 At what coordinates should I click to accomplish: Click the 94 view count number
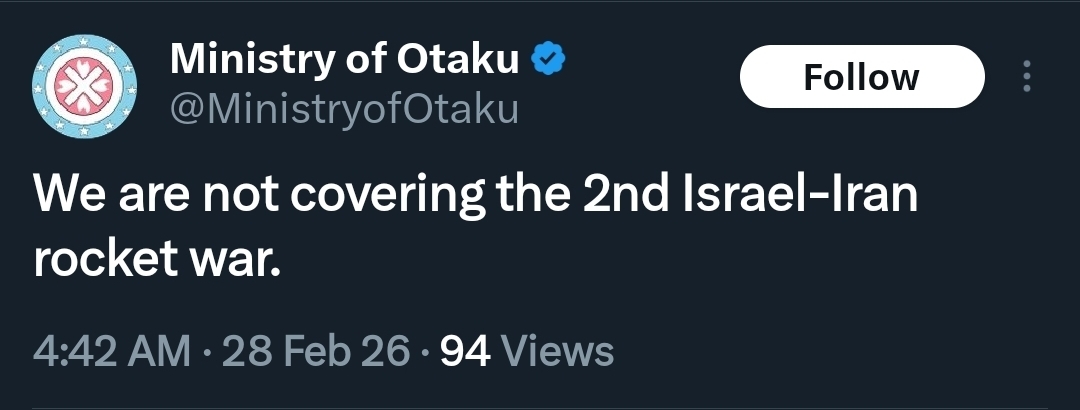(x=465, y=351)
